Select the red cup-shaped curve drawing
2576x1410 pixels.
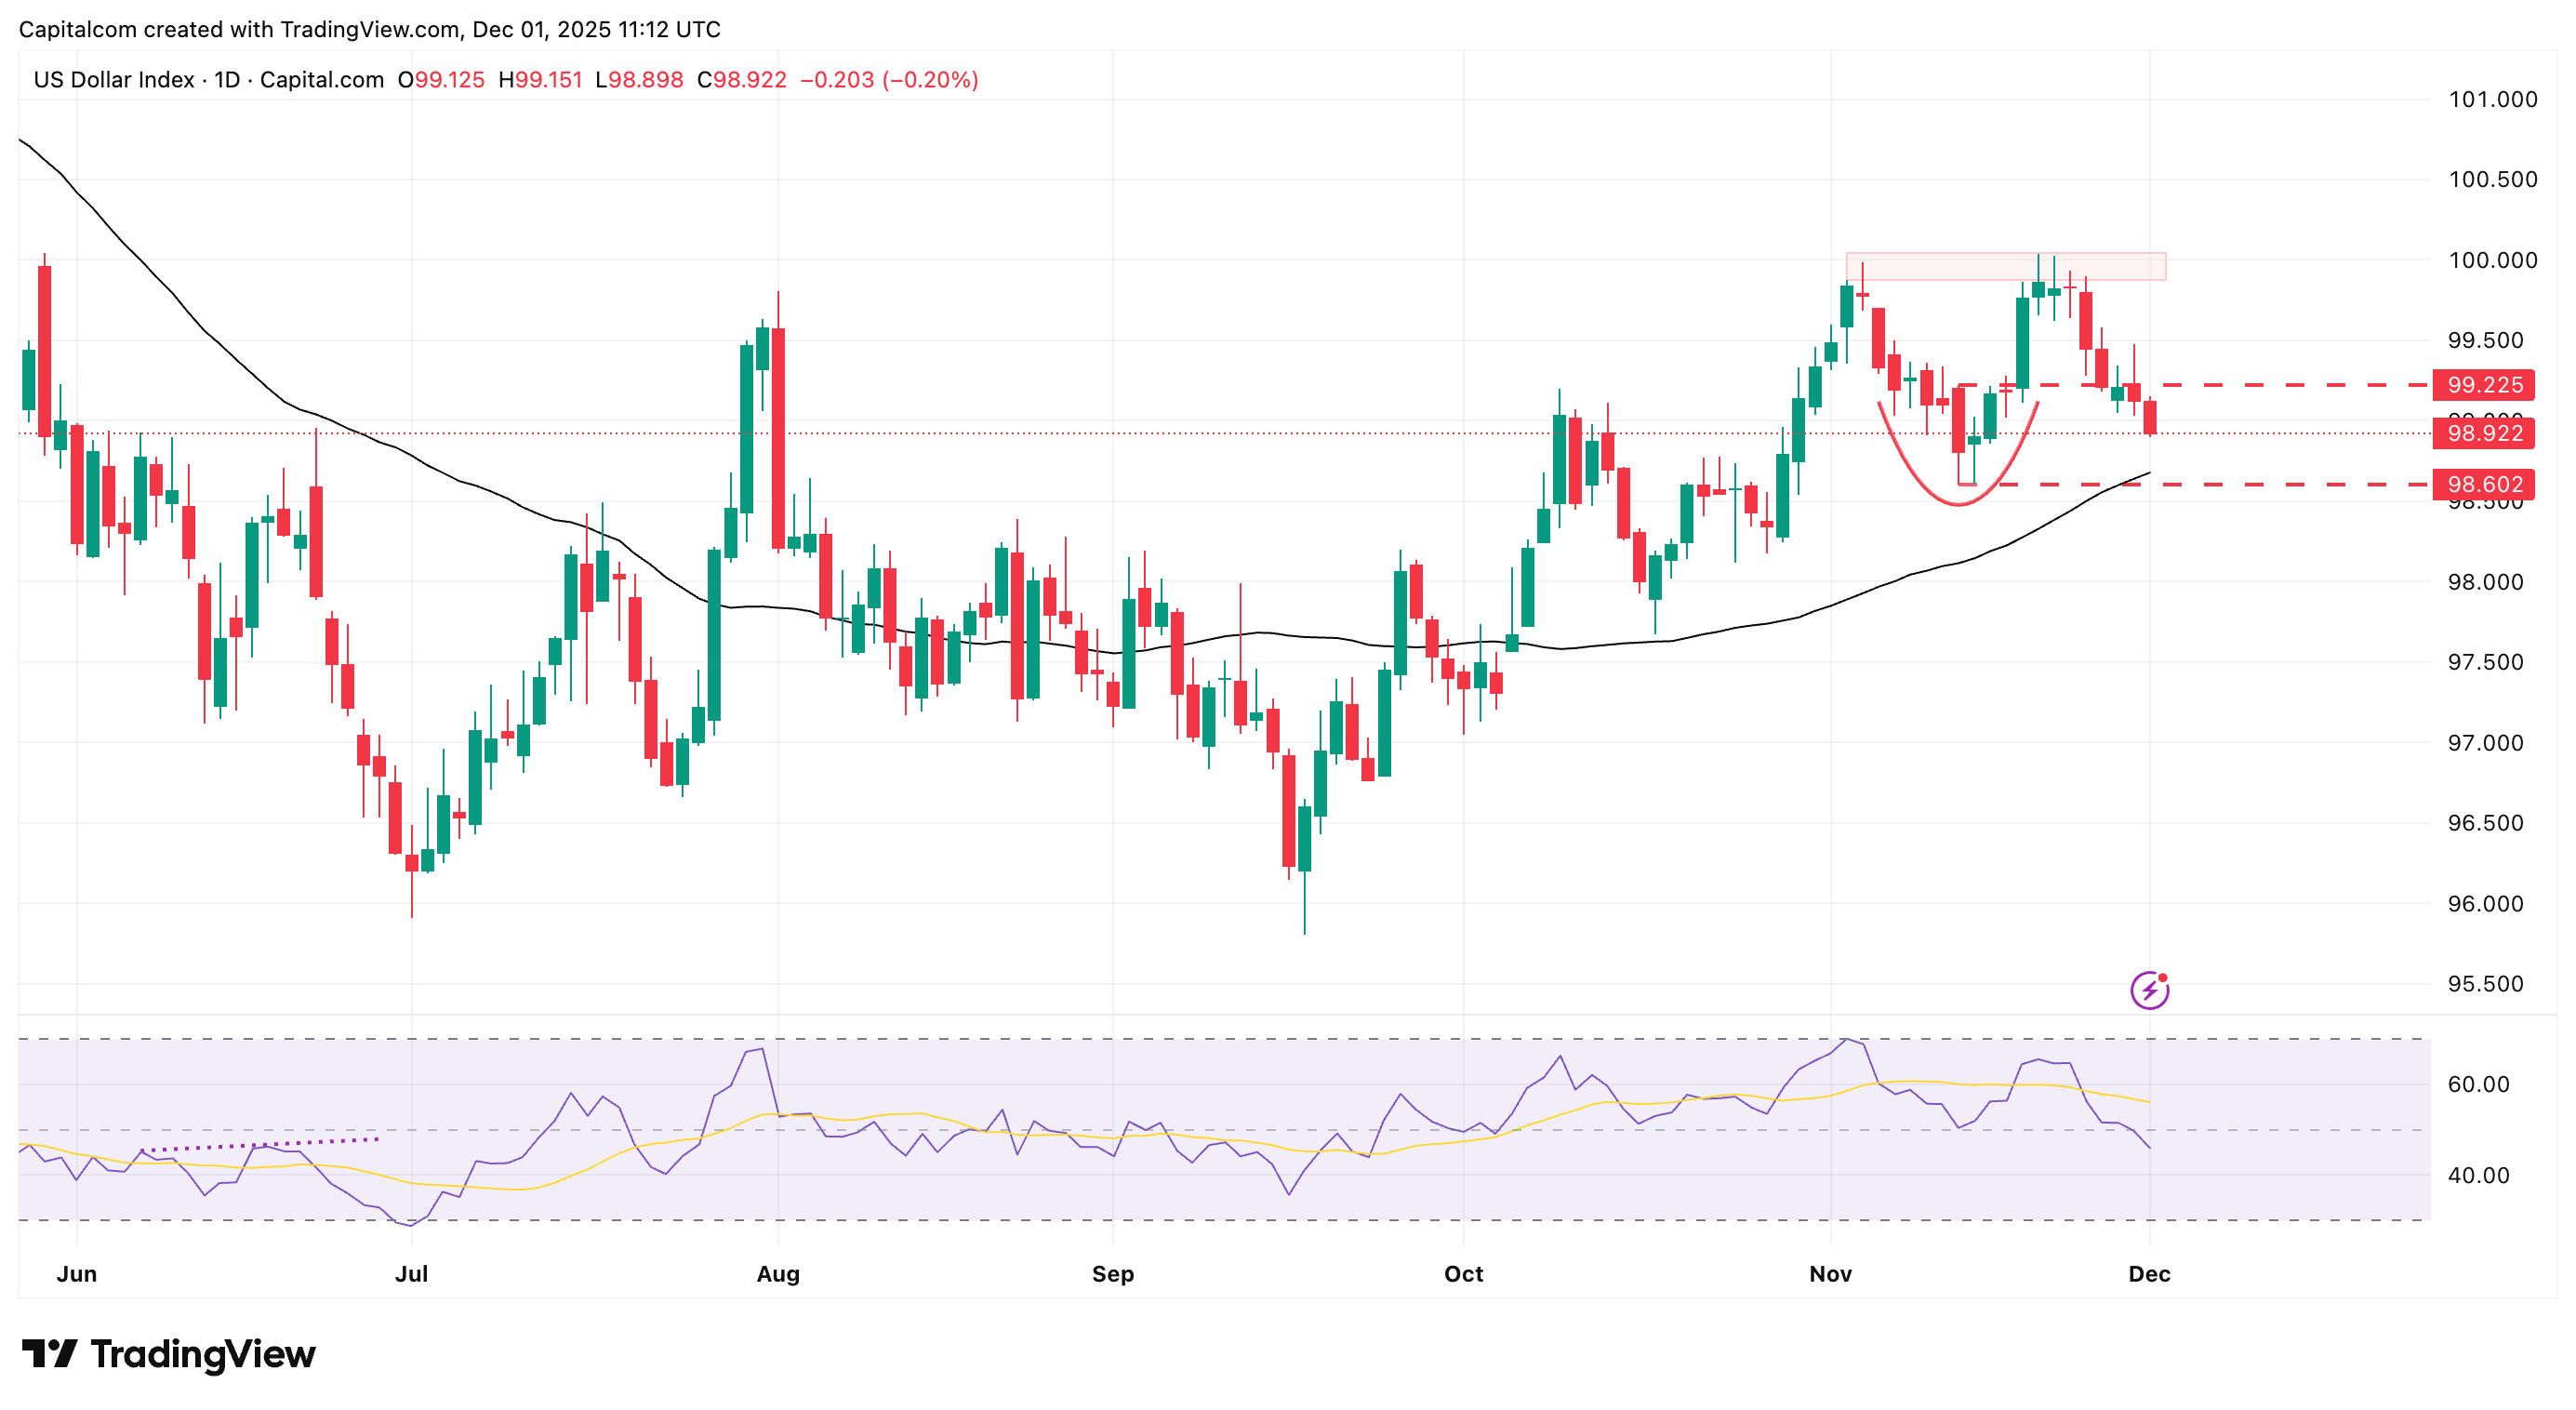(1958, 504)
